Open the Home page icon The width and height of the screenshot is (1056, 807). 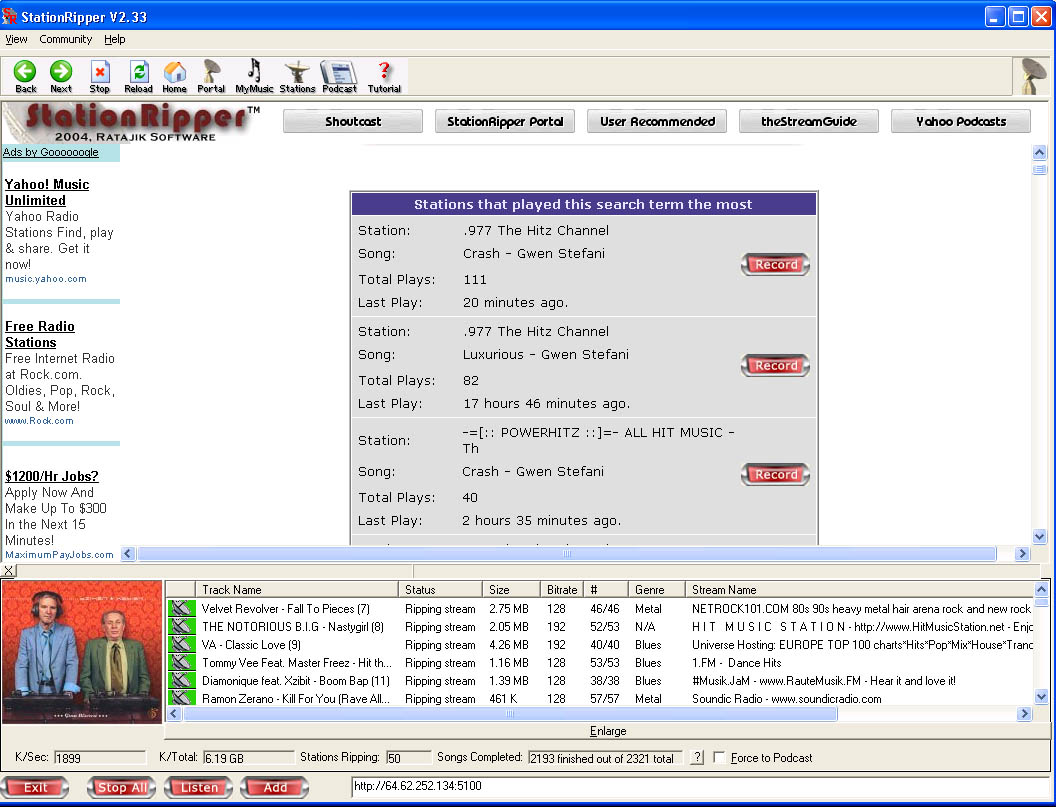(174, 76)
